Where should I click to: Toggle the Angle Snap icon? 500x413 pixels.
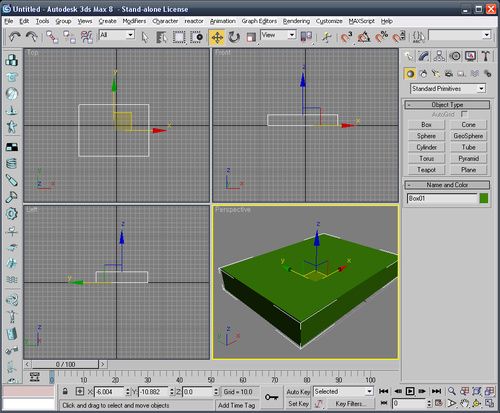[364, 37]
